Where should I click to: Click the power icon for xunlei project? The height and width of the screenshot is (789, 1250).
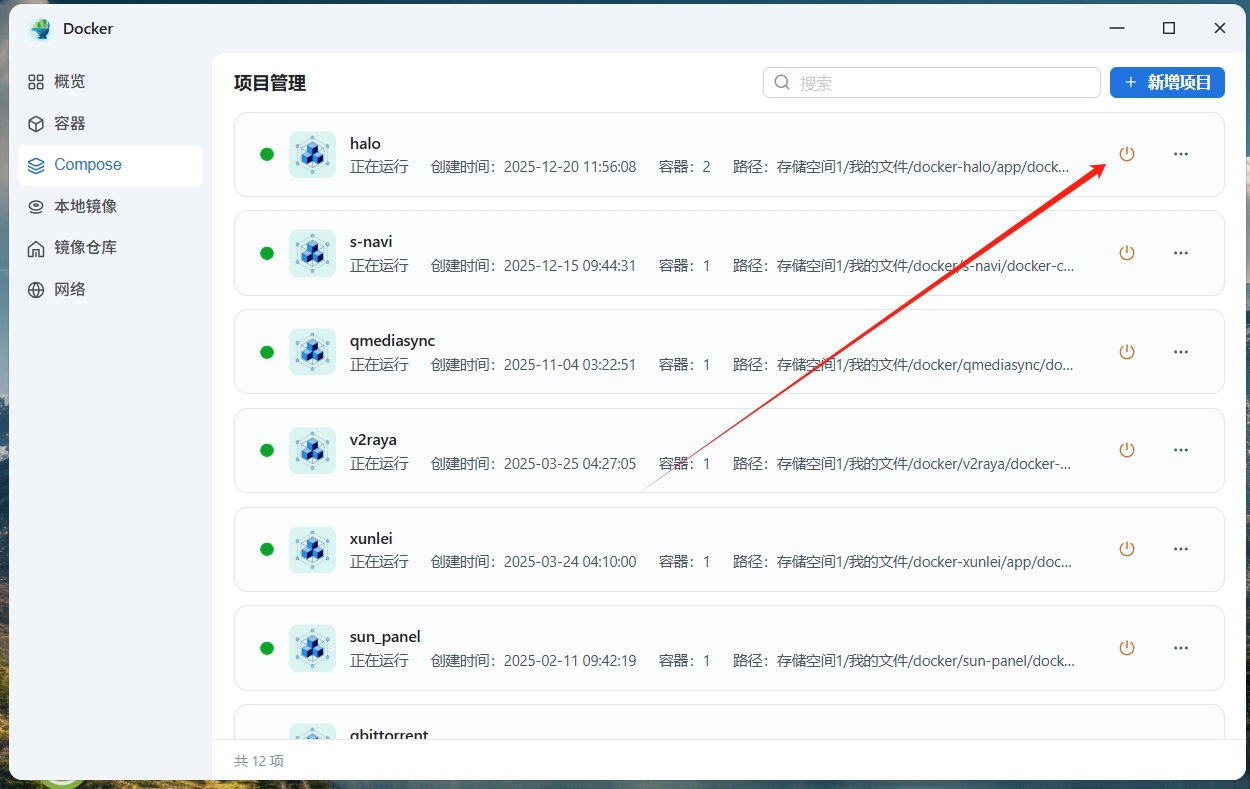point(1127,549)
